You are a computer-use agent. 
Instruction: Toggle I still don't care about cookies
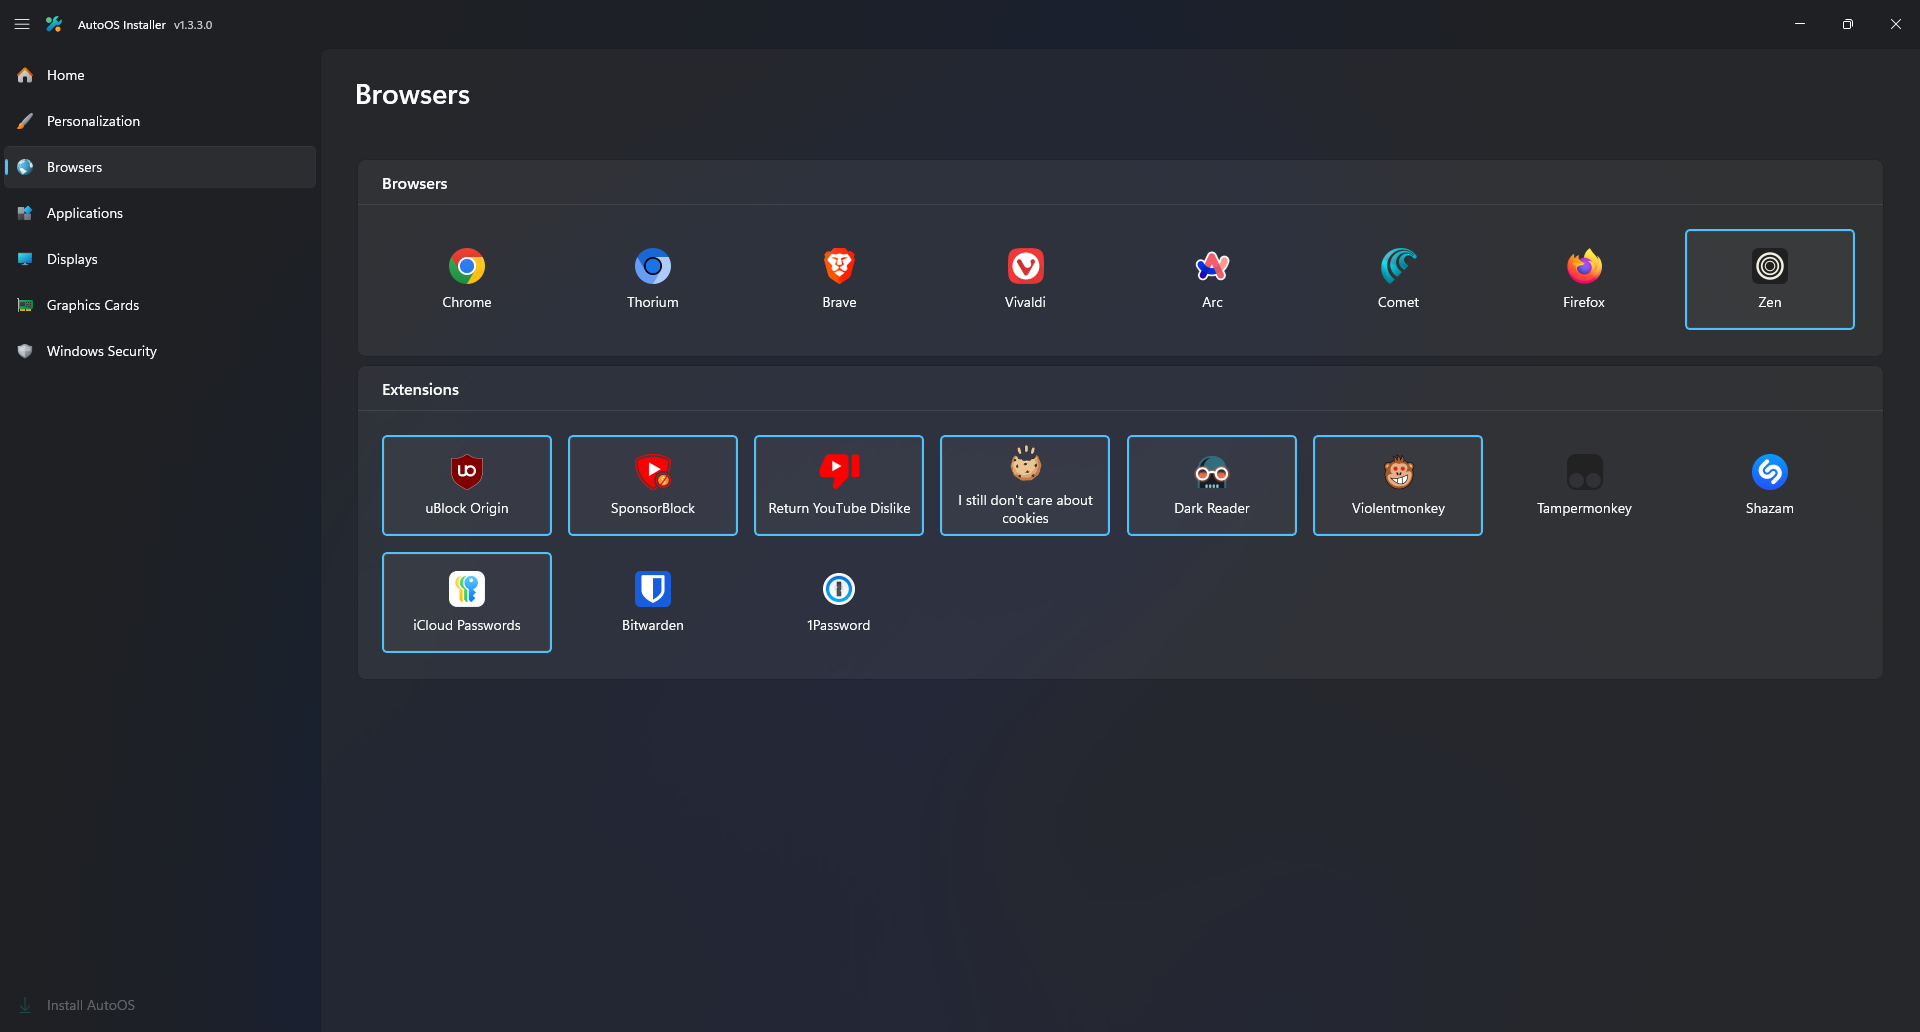1025,485
